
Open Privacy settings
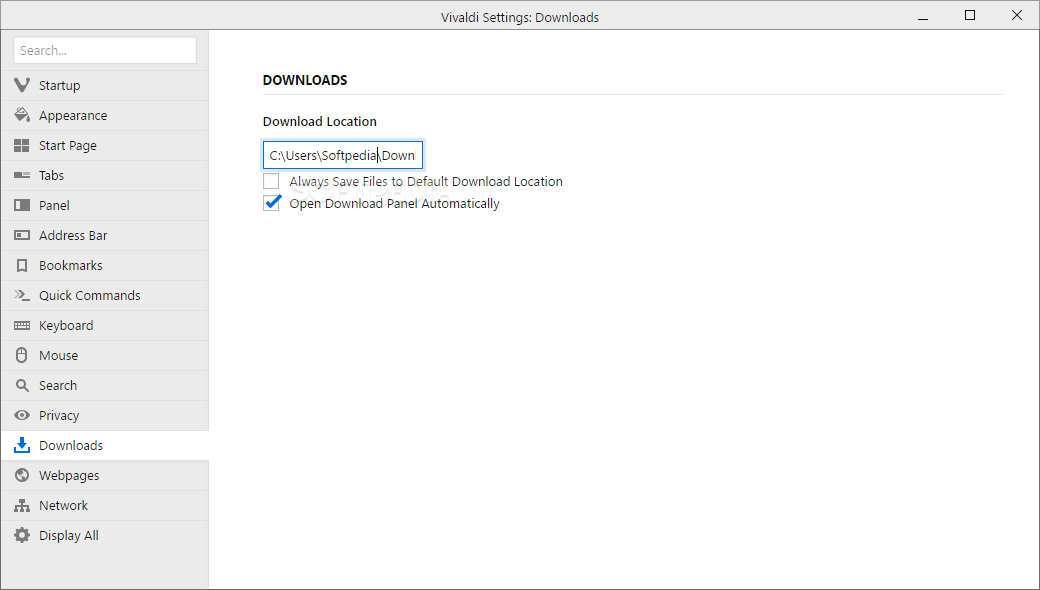pos(105,415)
